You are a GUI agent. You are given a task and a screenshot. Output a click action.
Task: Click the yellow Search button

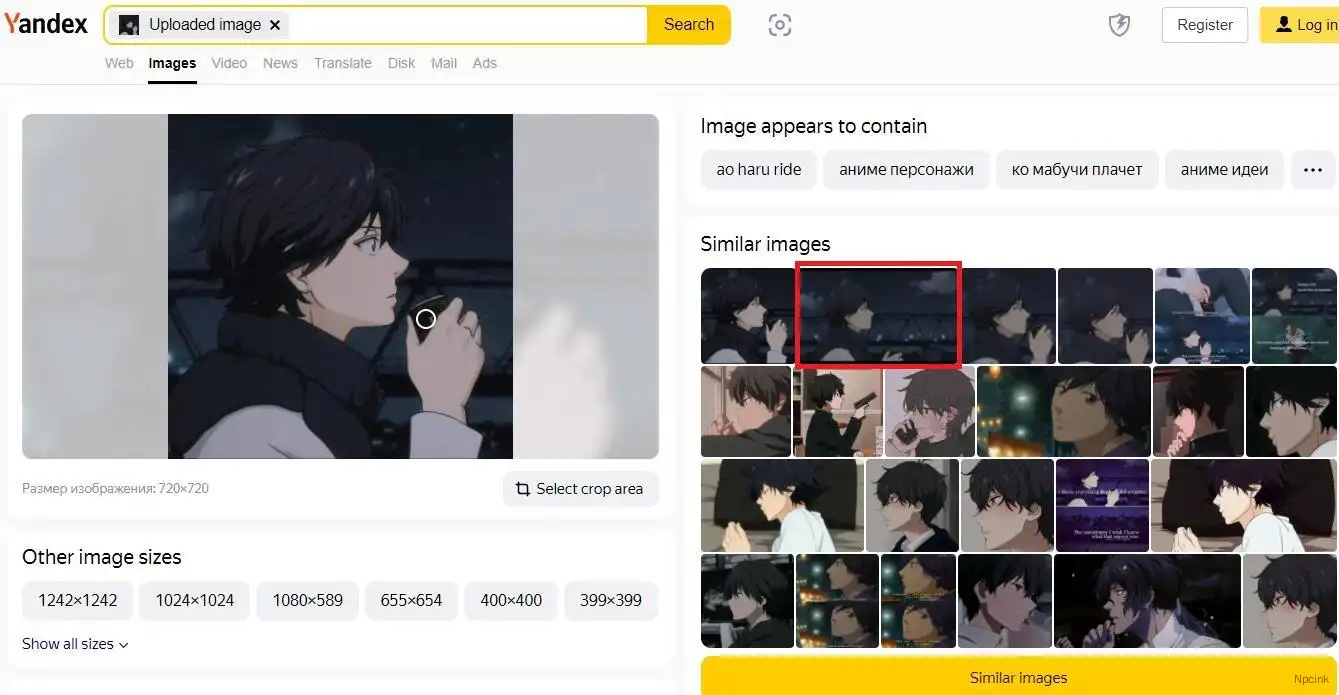click(x=689, y=25)
